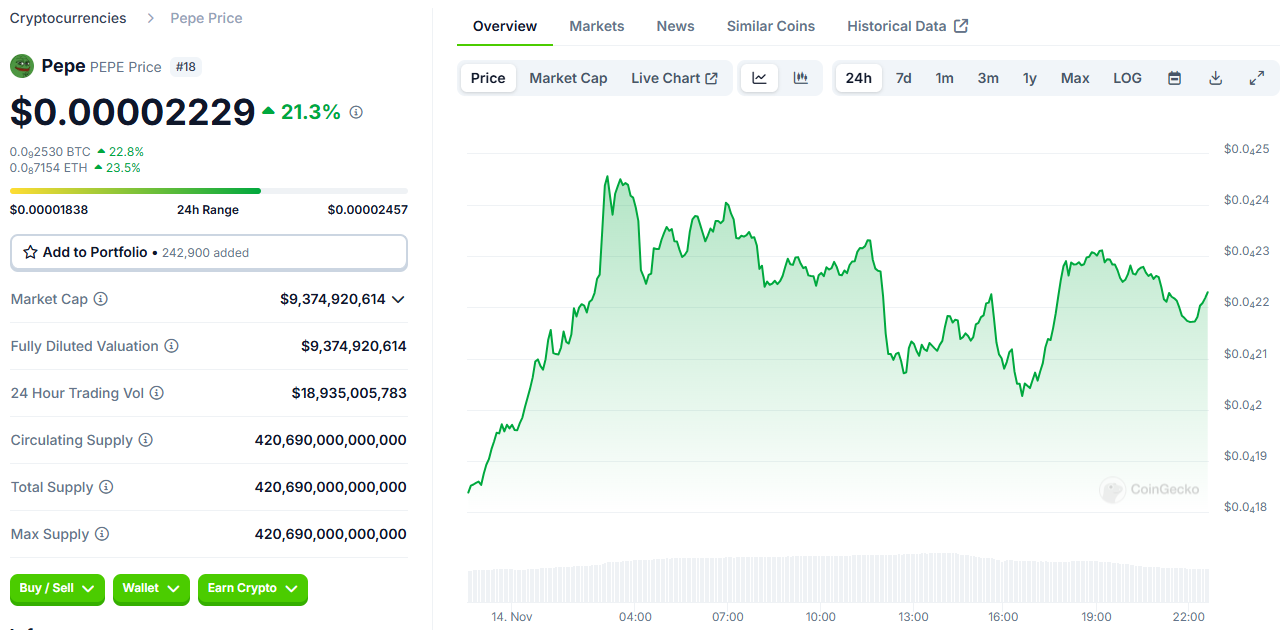Click the Max Supply info icon
The width and height of the screenshot is (1280, 630).
(x=102, y=534)
